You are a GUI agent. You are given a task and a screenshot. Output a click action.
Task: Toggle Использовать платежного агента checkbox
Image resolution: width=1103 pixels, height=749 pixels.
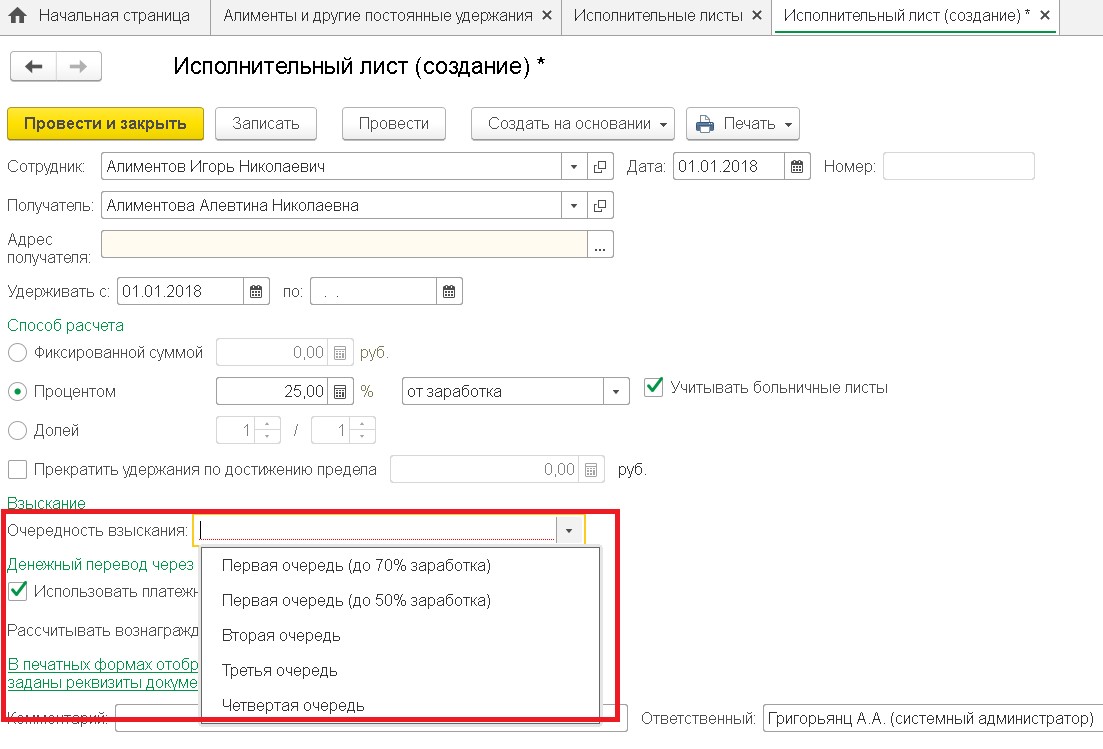17,591
